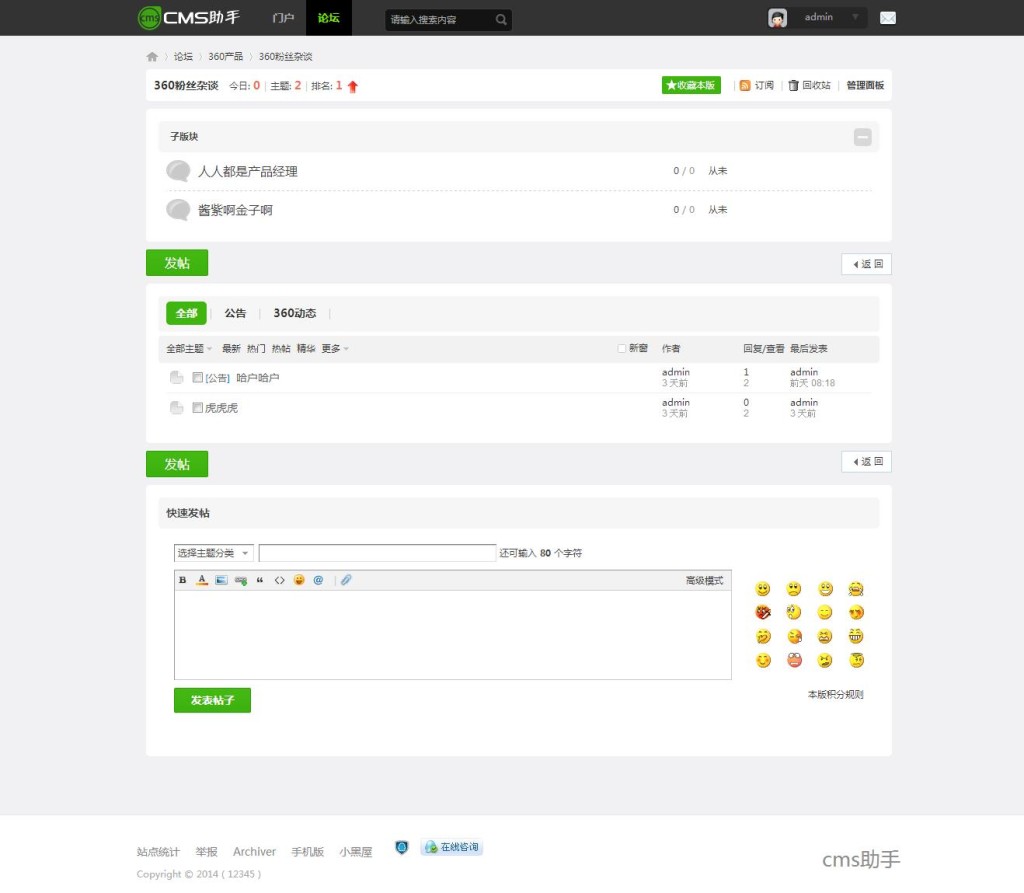Click the paperclip attachment icon
This screenshot has width=1024, height=893.
346,580
